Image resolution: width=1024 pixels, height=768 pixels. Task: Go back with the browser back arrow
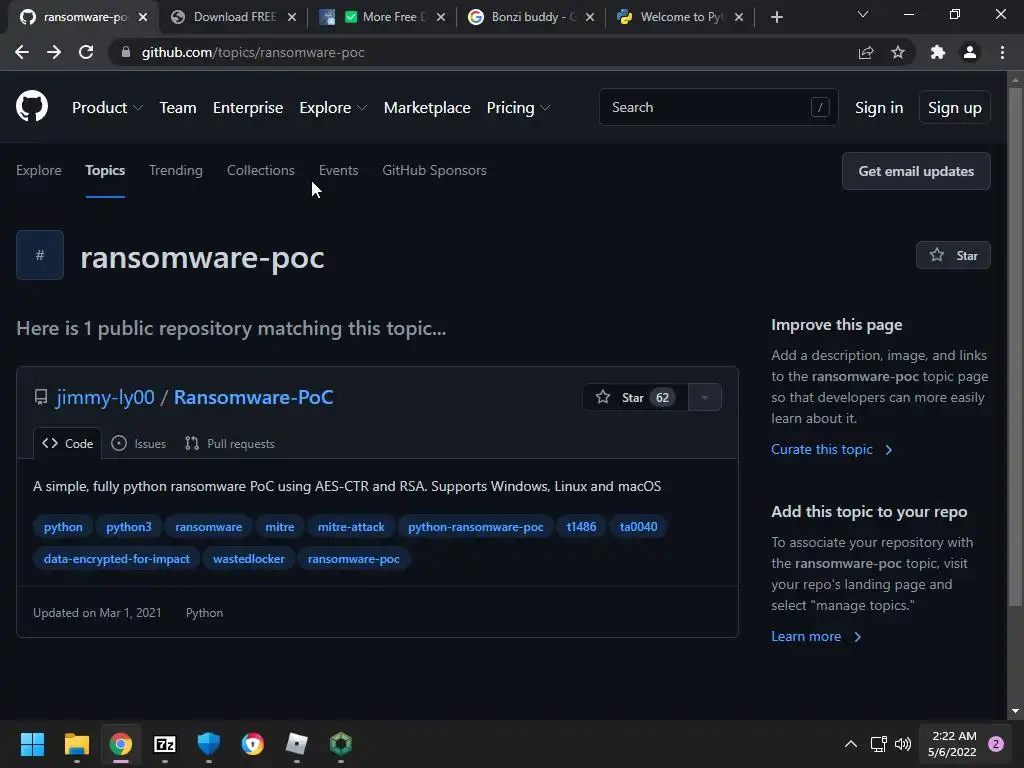pos(22,52)
